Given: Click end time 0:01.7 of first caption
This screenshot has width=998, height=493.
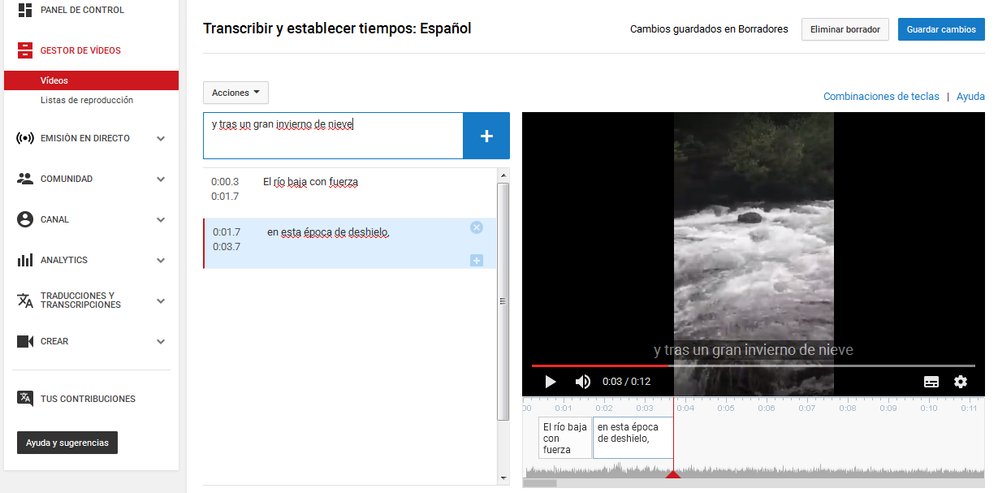Looking at the screenshot, I should (x=225, y=197).
